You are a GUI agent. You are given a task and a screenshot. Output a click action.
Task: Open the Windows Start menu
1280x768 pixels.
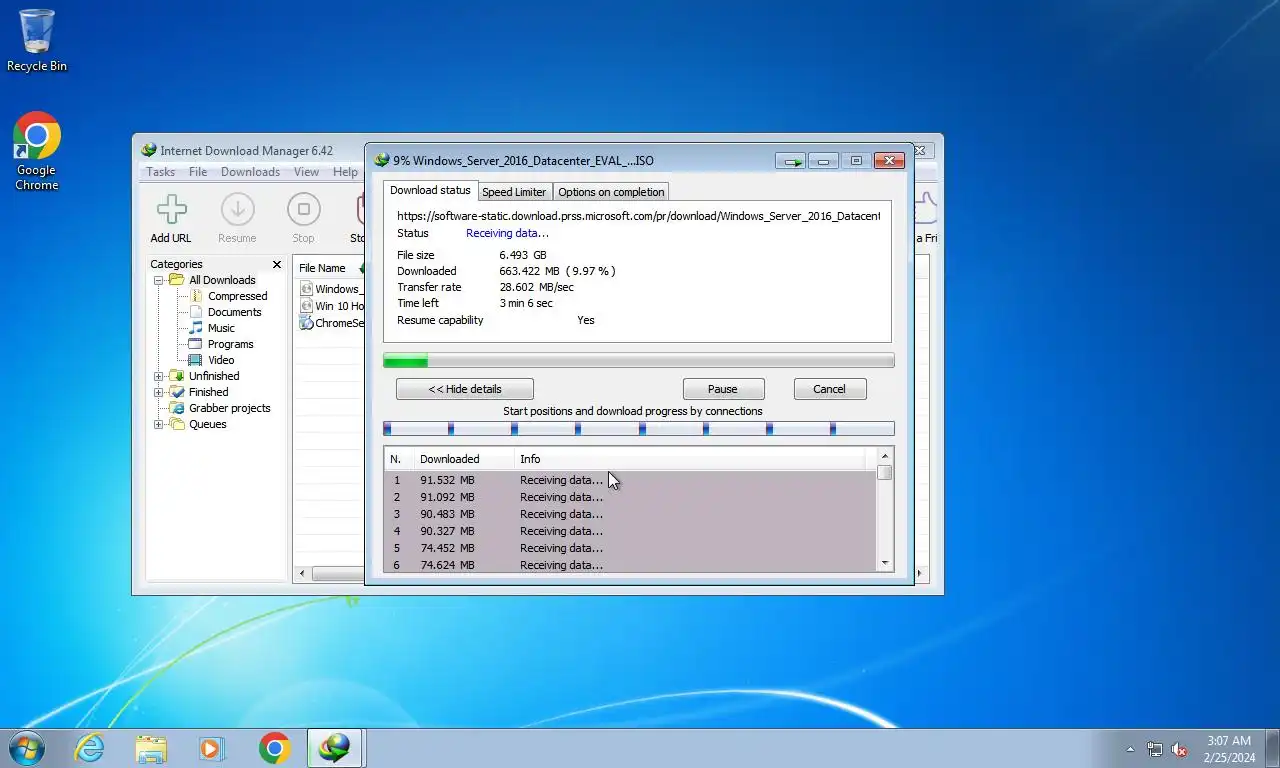click(x=26, y=748)
